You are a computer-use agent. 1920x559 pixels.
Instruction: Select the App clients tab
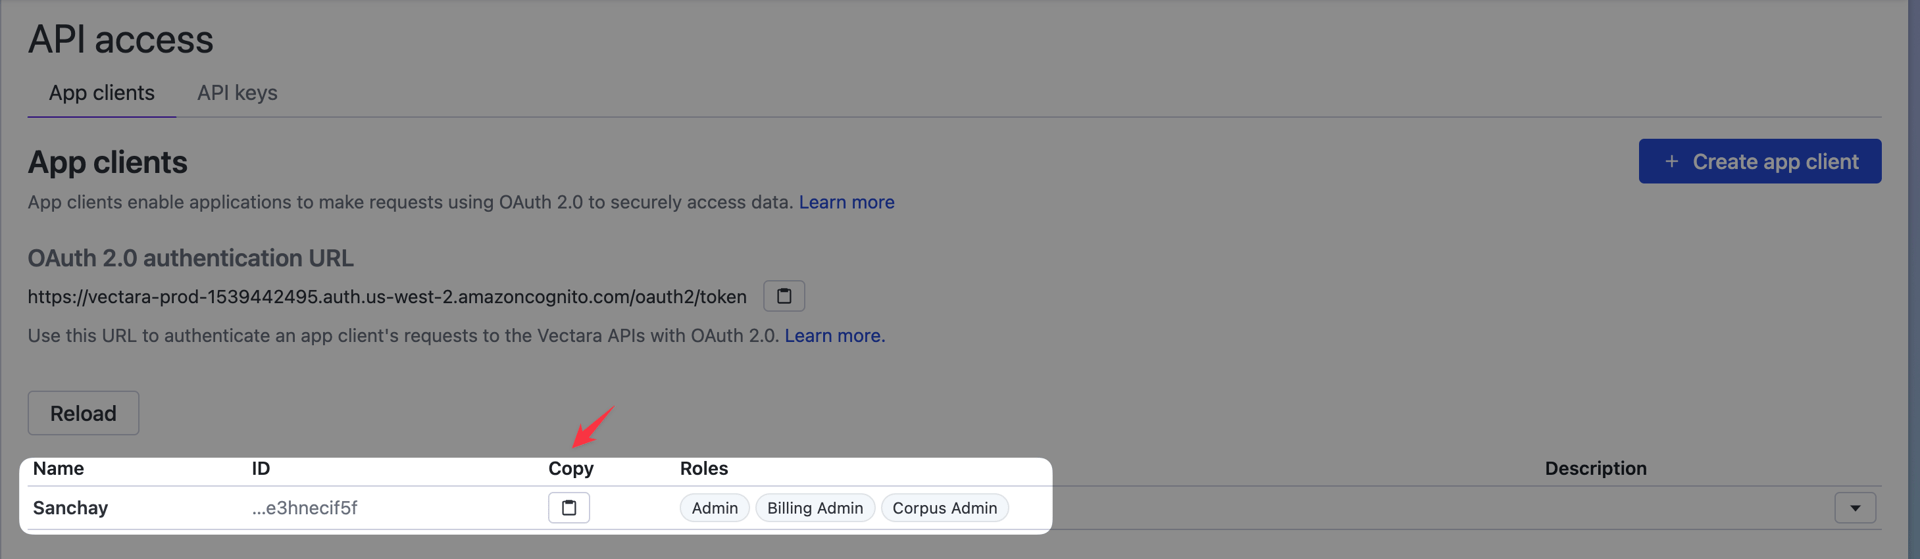tap(102, 93)
